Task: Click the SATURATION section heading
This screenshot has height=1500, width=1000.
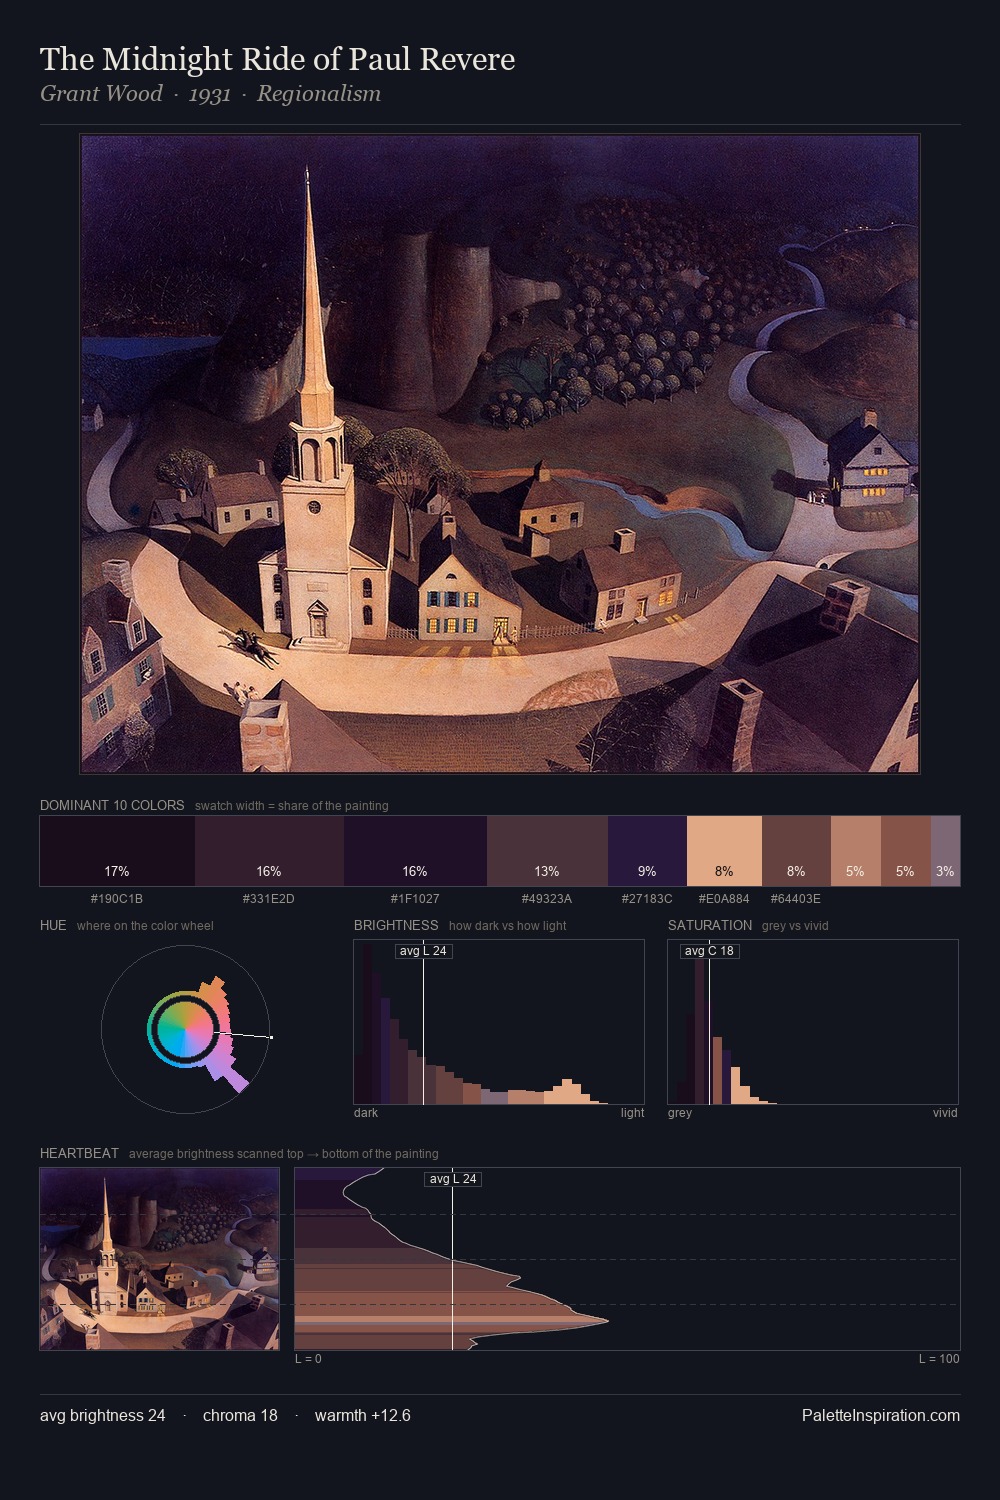Action: pyautogui.click(x=710, y=925)
